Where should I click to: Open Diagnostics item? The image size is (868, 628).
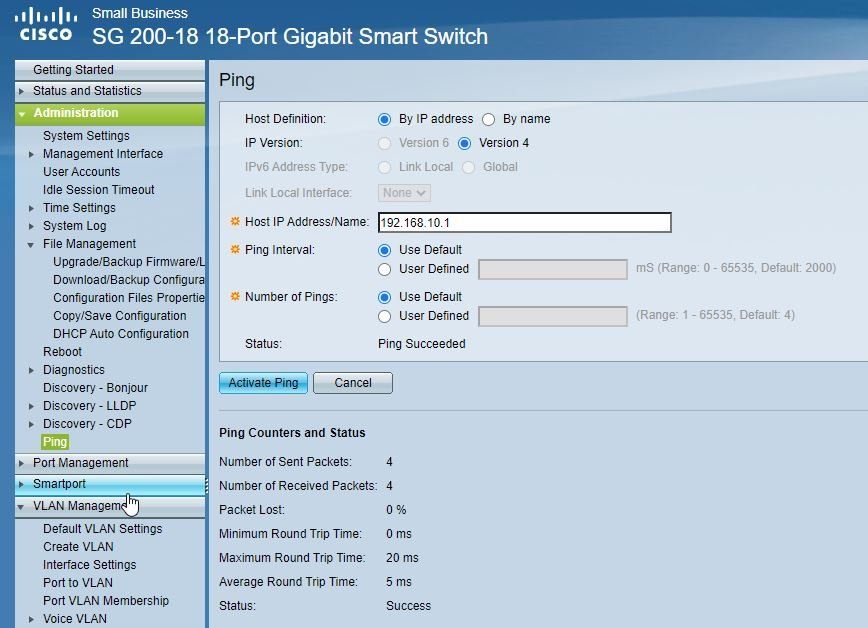point(74,370)
